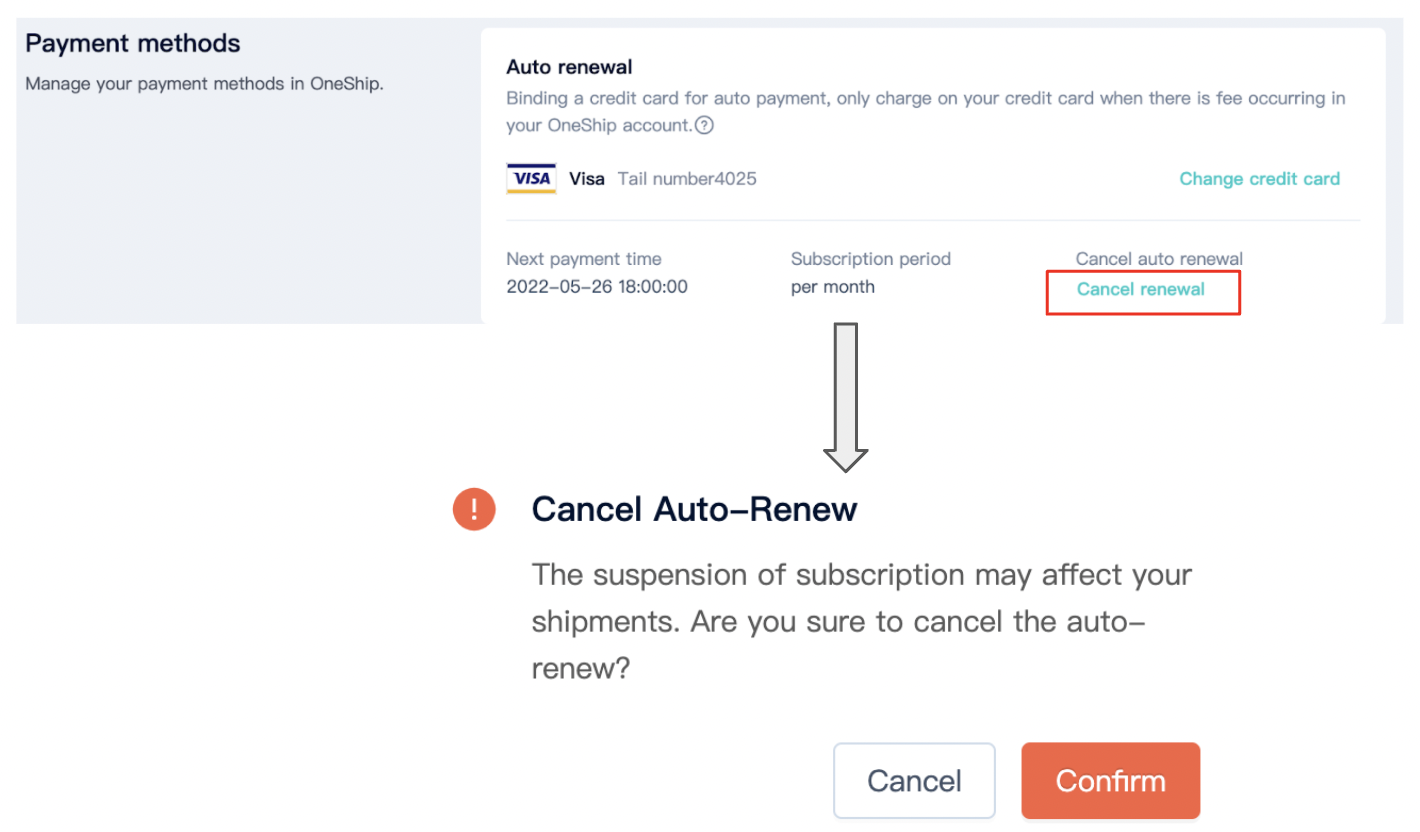The width and height of the screenshot is (1420, 832).
Task: Click the Tail number4025 text
Action: coord(687,179)
